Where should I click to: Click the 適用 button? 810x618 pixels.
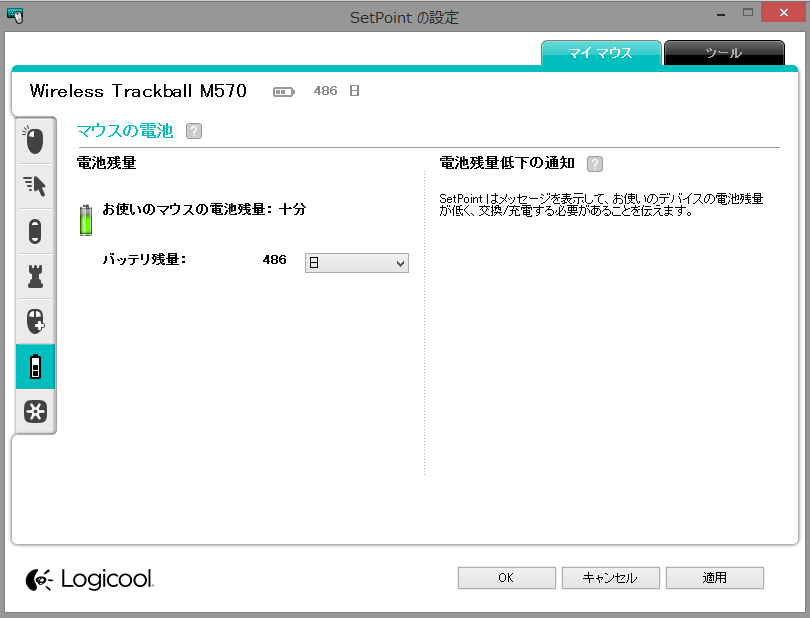point(714,578)
